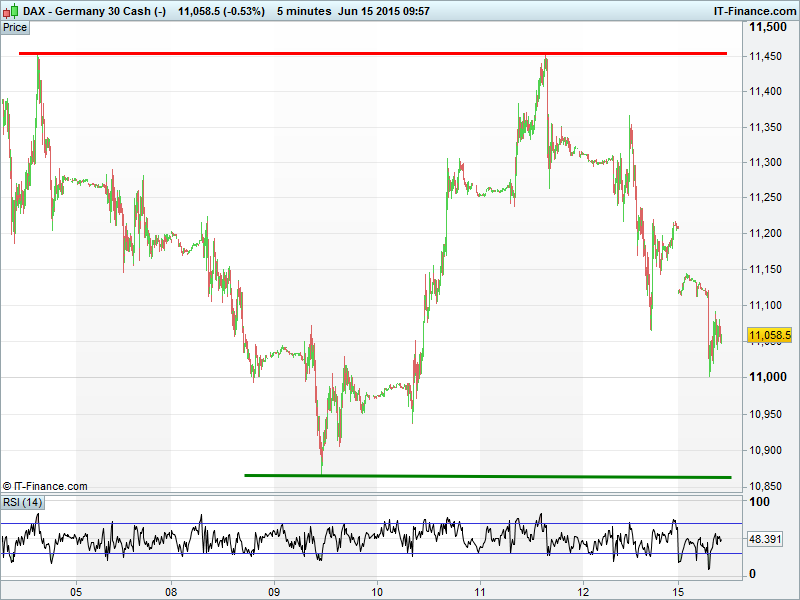This screenshot has height=600, width=800.
Task: Click date marker 09 on time axis
Action: coord(274,590)
